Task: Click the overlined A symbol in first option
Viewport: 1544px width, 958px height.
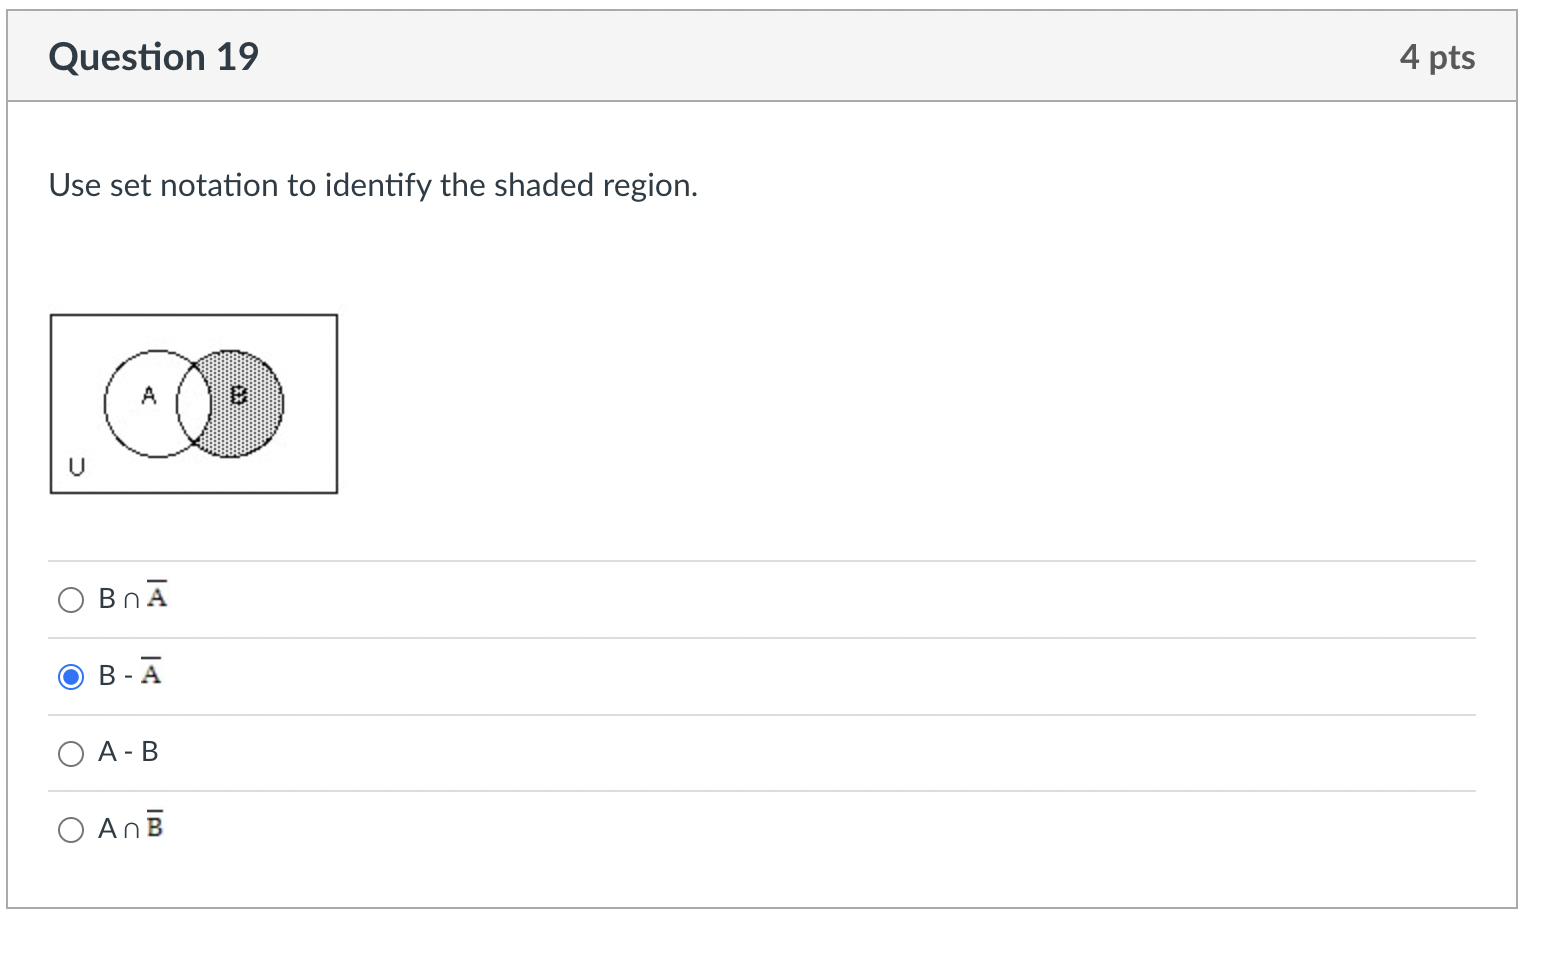Action: coord(157,594)
